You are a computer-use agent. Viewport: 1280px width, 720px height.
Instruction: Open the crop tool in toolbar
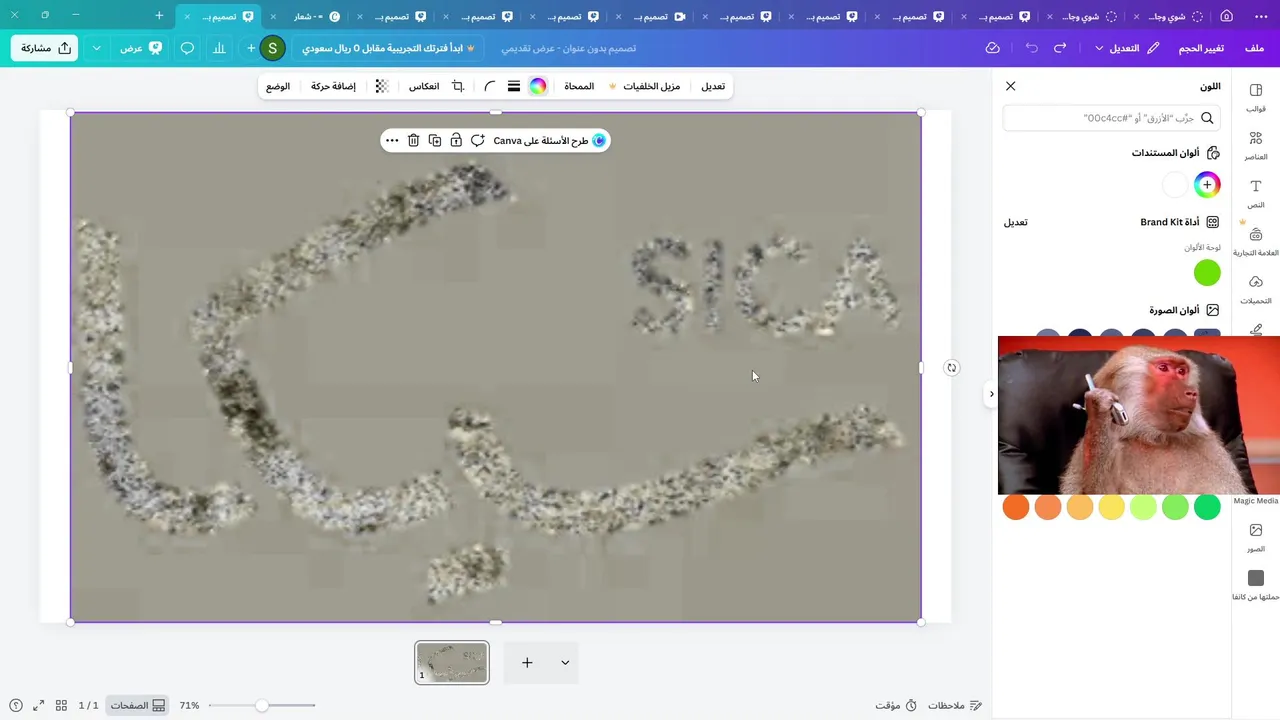click(x=458, y=86)
